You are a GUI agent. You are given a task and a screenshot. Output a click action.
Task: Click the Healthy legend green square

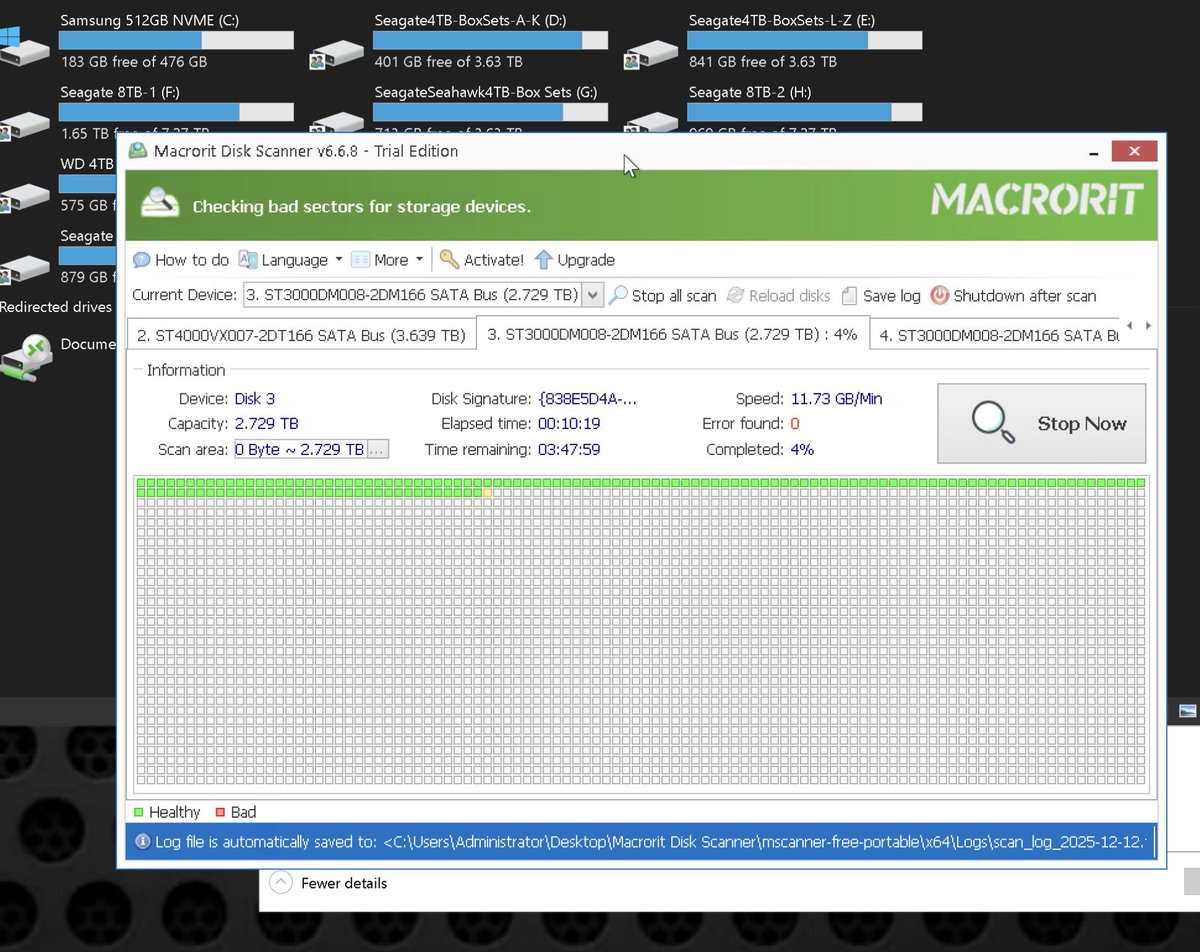[x=139, y=812]
